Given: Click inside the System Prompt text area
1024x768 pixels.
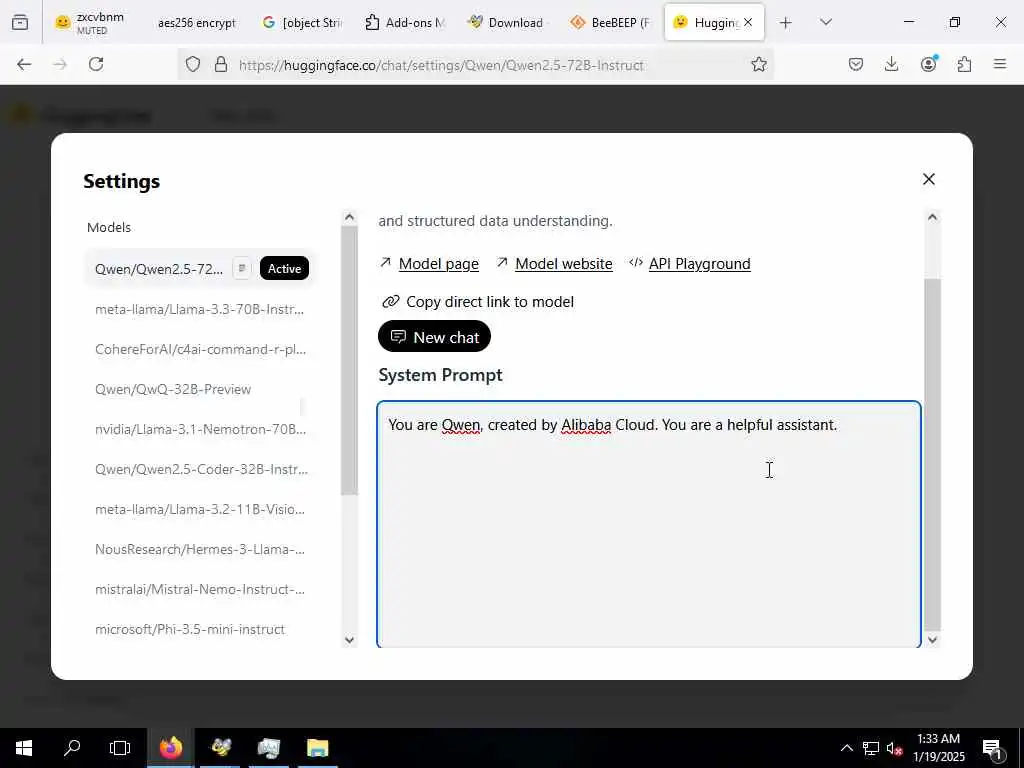Looking at the screenshot, I should pos(648,524).
